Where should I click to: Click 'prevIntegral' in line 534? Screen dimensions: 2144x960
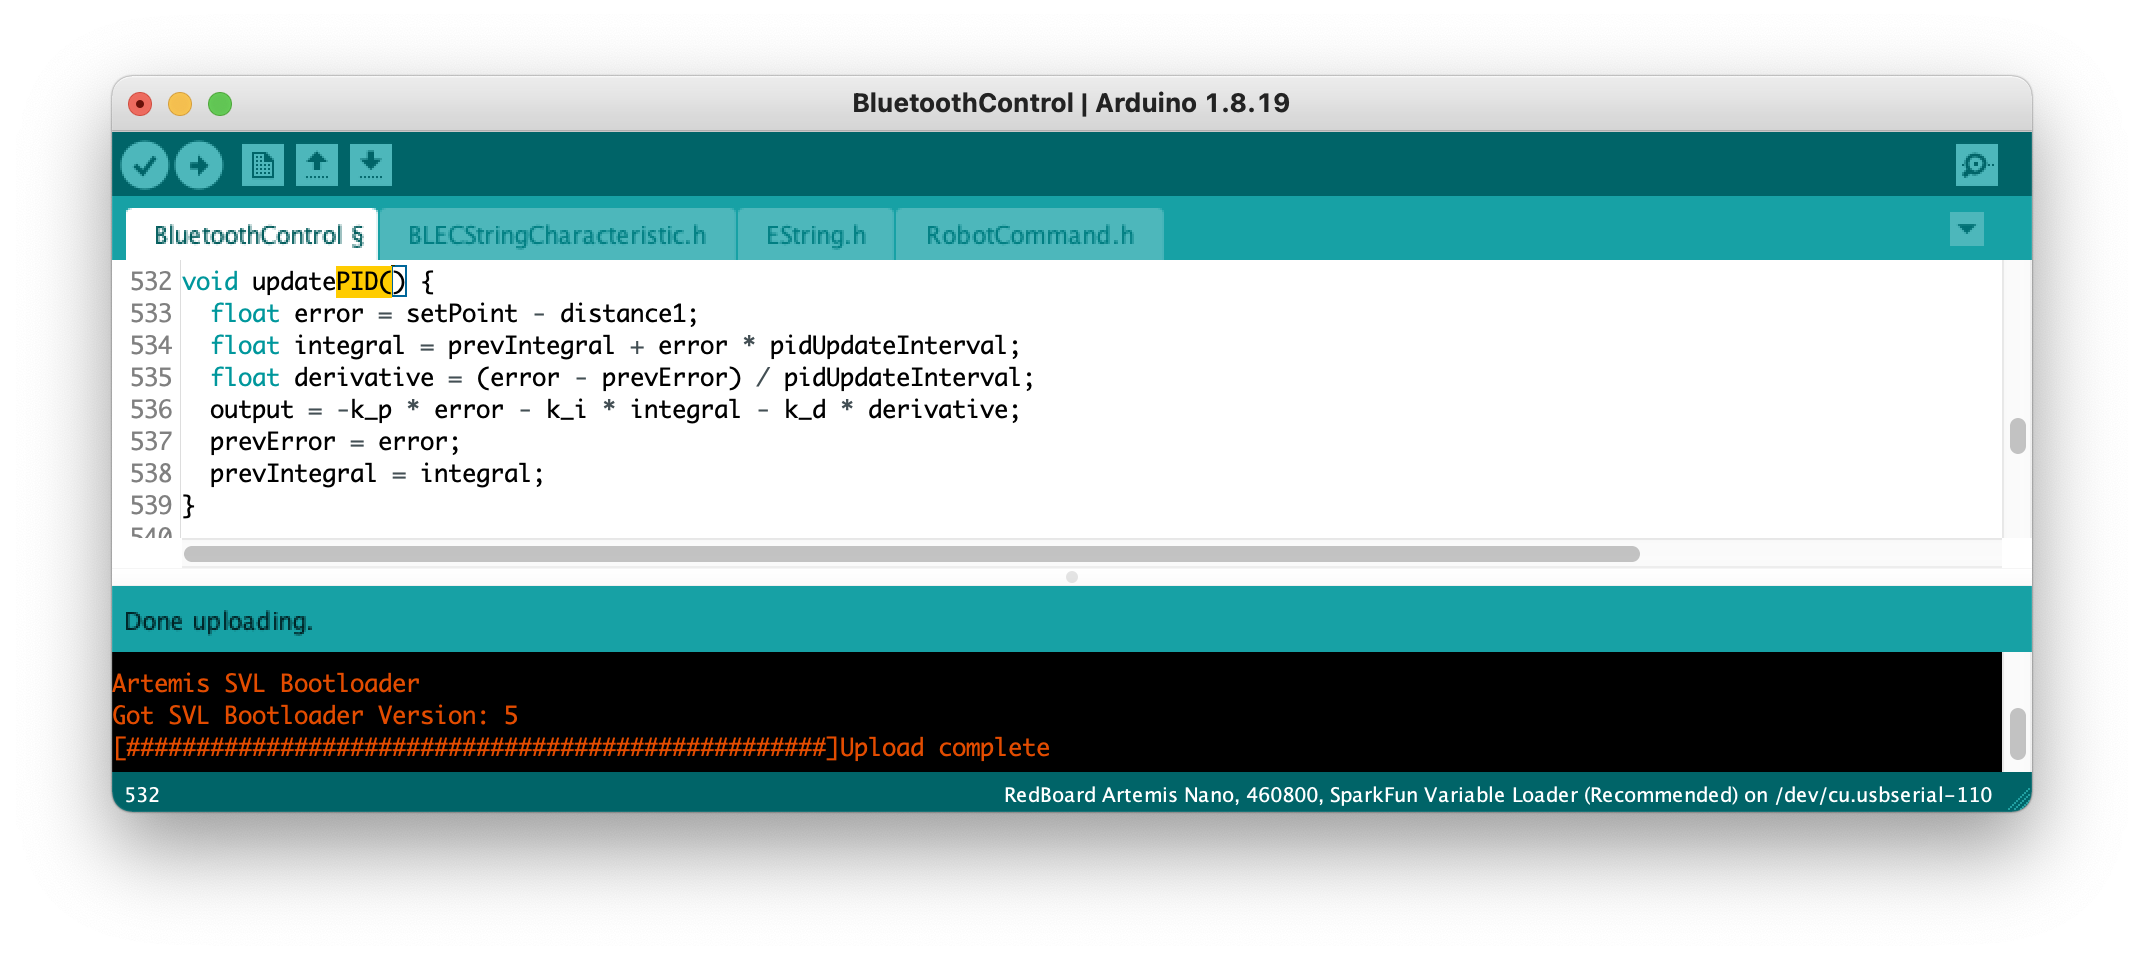[x=531, y=346]
